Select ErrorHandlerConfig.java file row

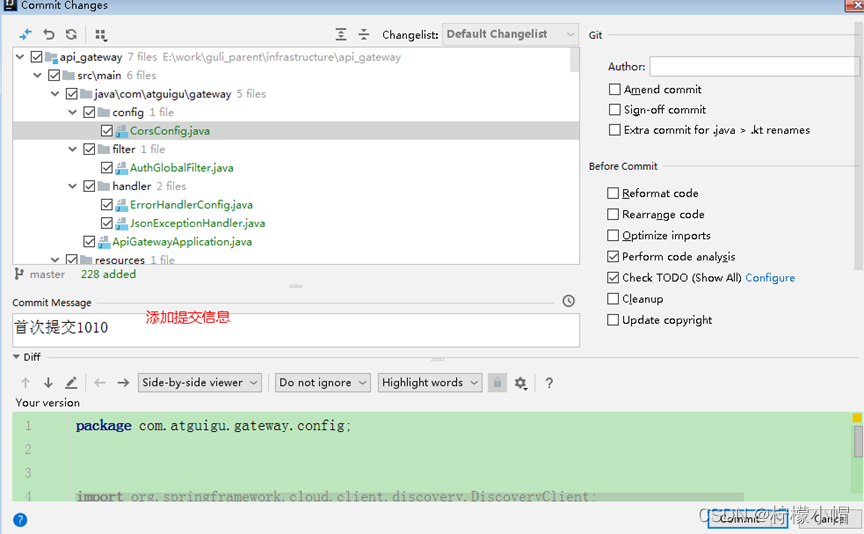point(296,204)
